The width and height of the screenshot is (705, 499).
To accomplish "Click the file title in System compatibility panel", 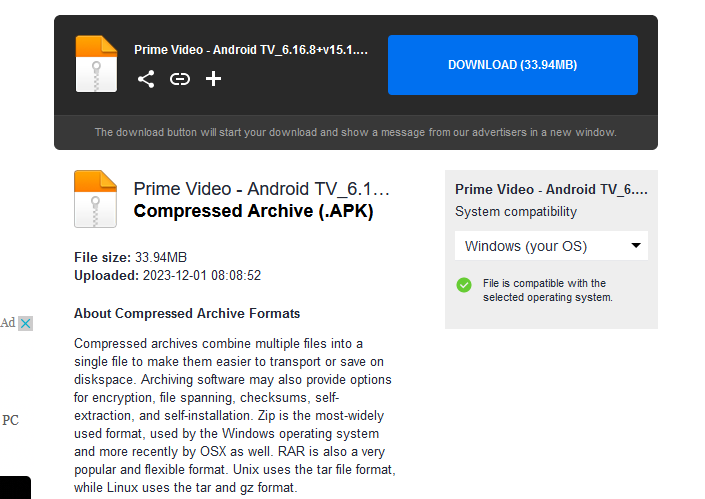I will tap(551, 189).
